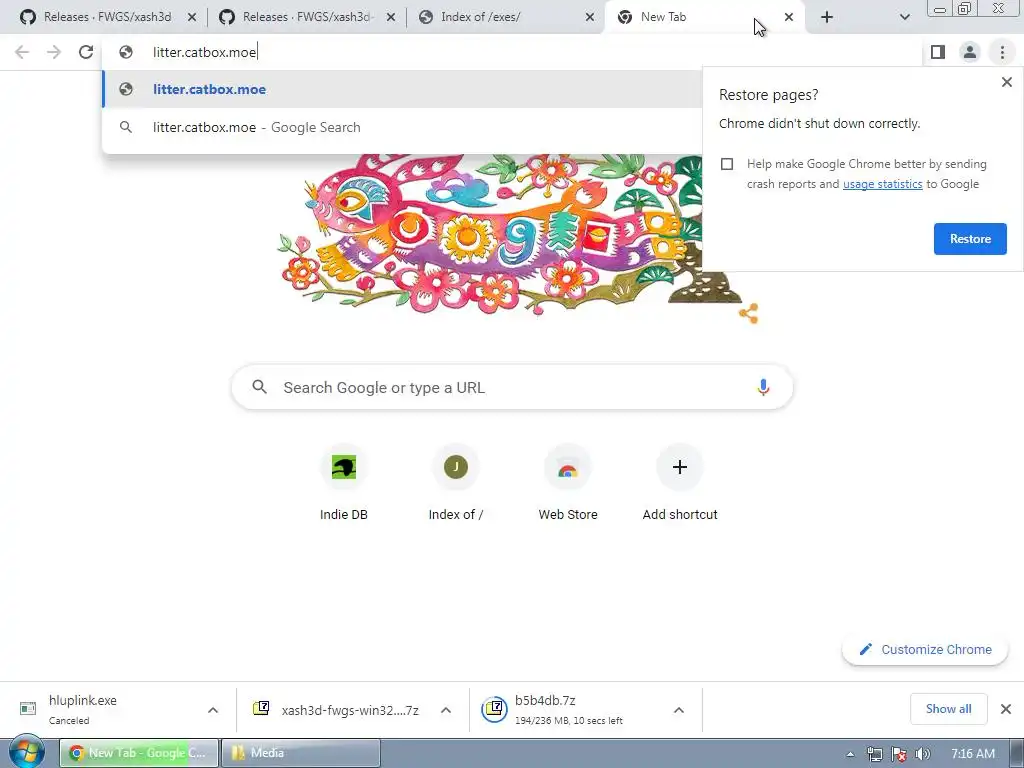1024x768 pixels.
Task: Open the usage statistics link
Action: [x=882, y=184]
